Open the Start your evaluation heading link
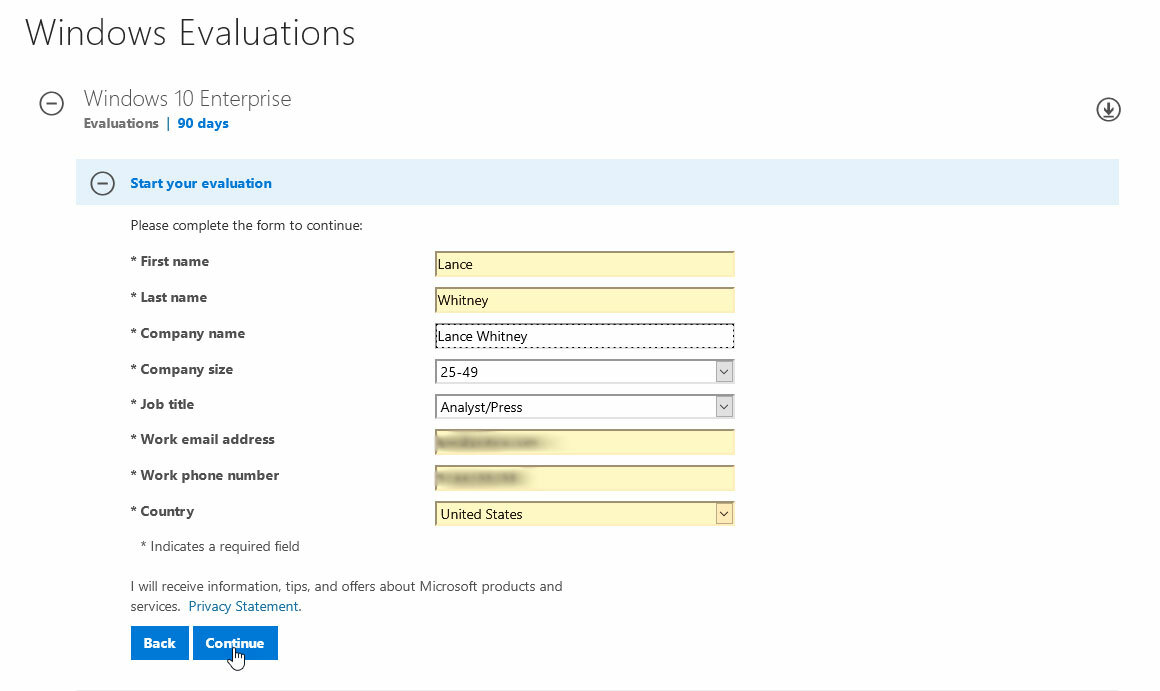 click(x=200, y=183)
